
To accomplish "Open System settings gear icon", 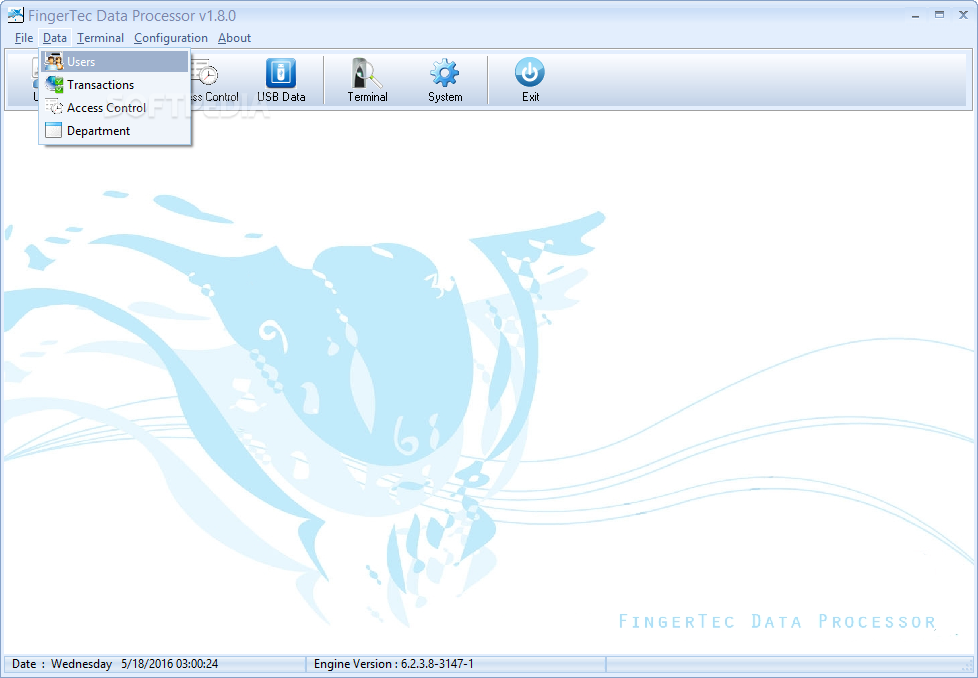I will (445, 80).
